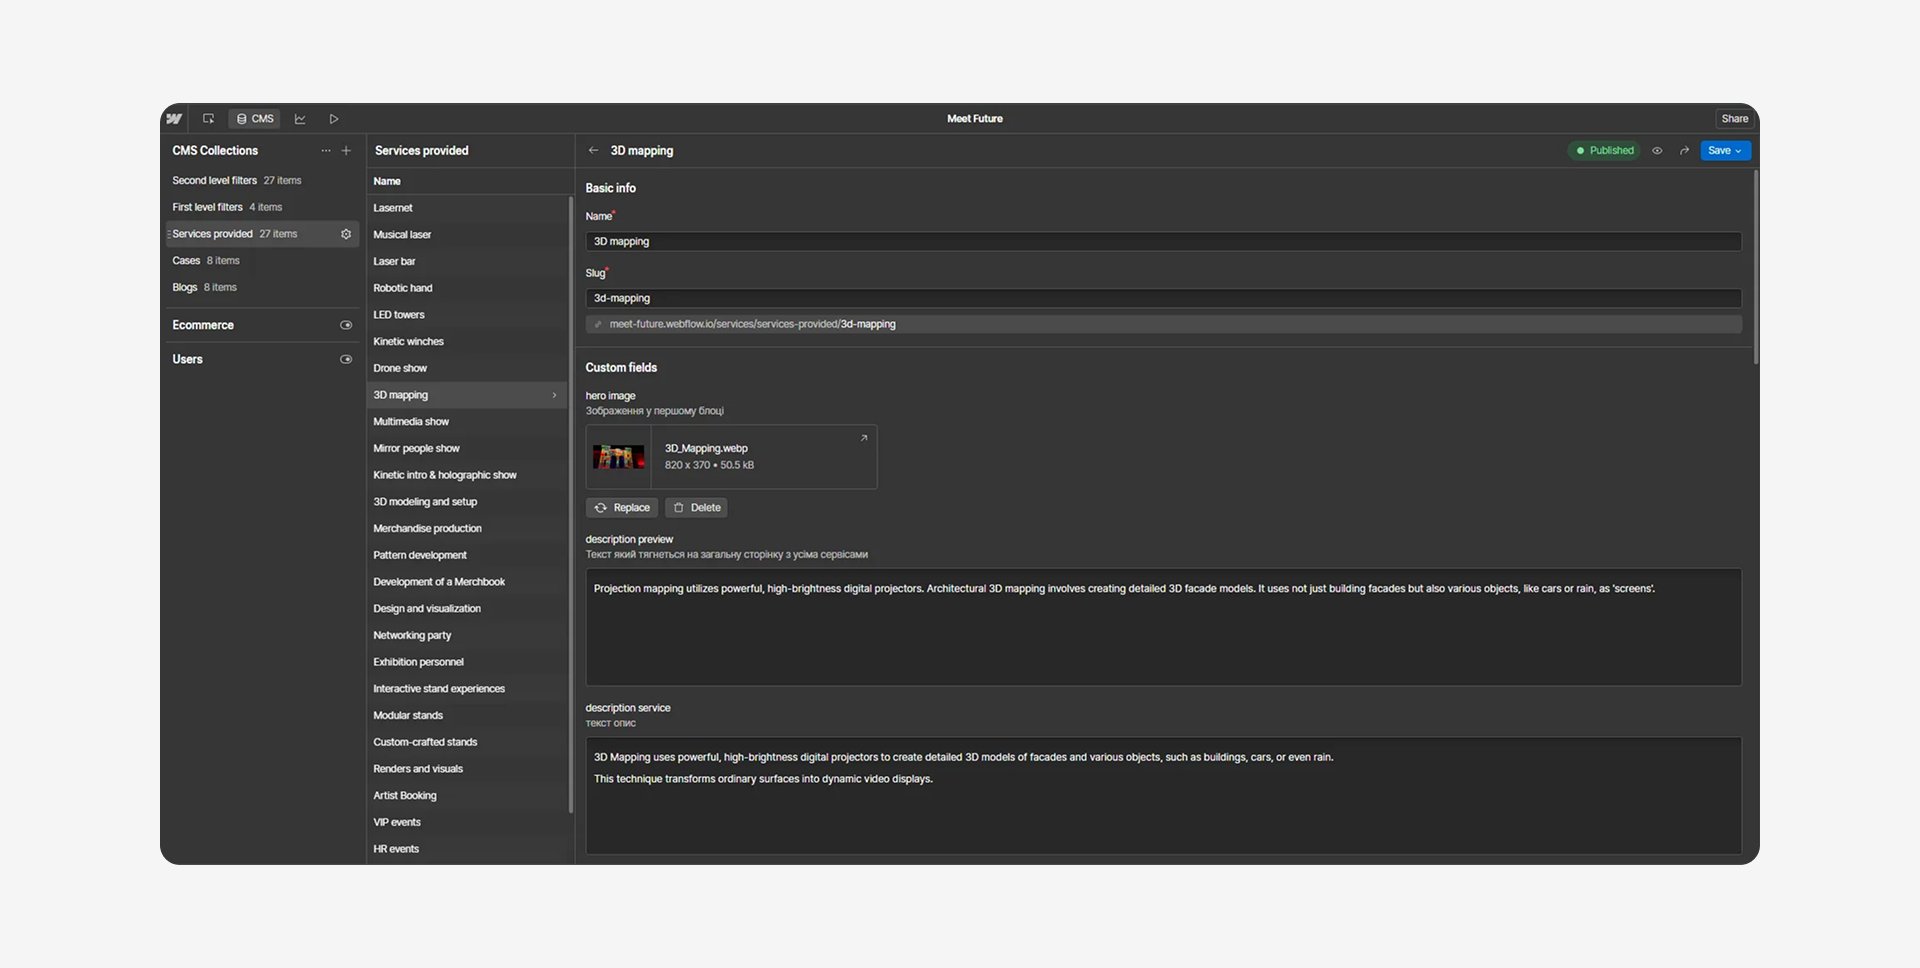
Task: Select the Networking party item
Action: click(x=467, y=636)
